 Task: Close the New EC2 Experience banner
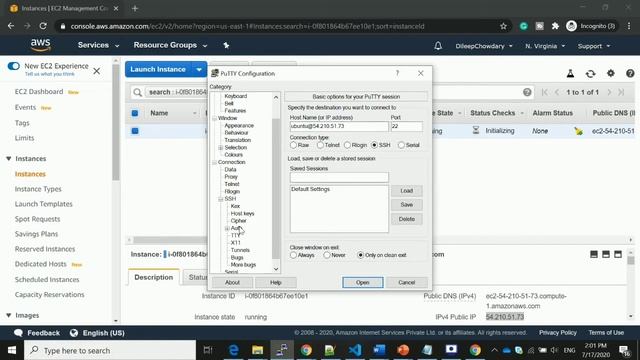[96, 71]
